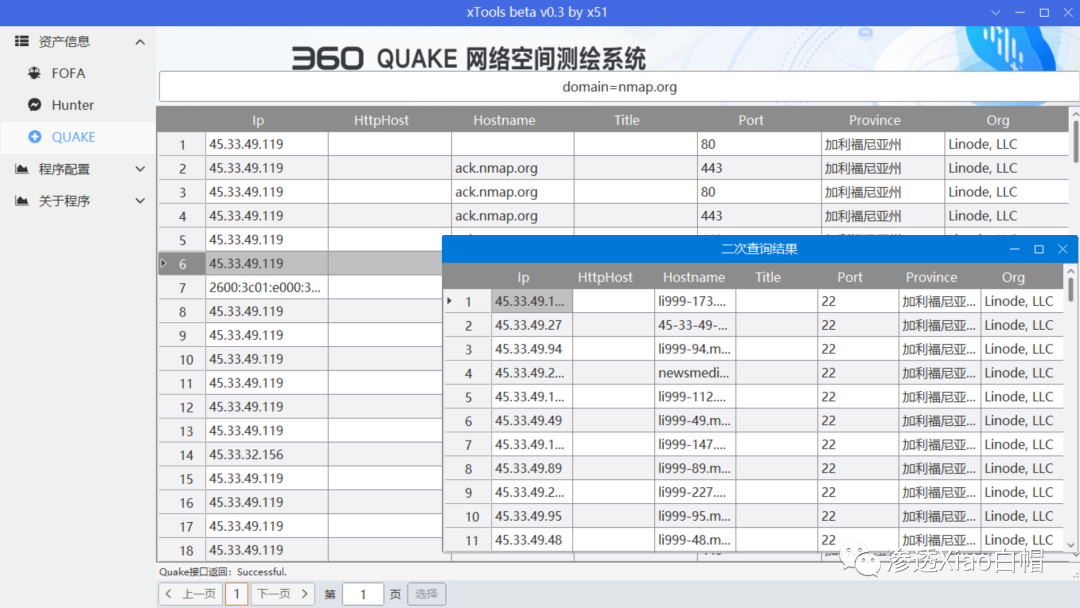Screen dimensions: 1080x608
Task: Collapse the 资产信息 section chevron
Action: point(140,42)
